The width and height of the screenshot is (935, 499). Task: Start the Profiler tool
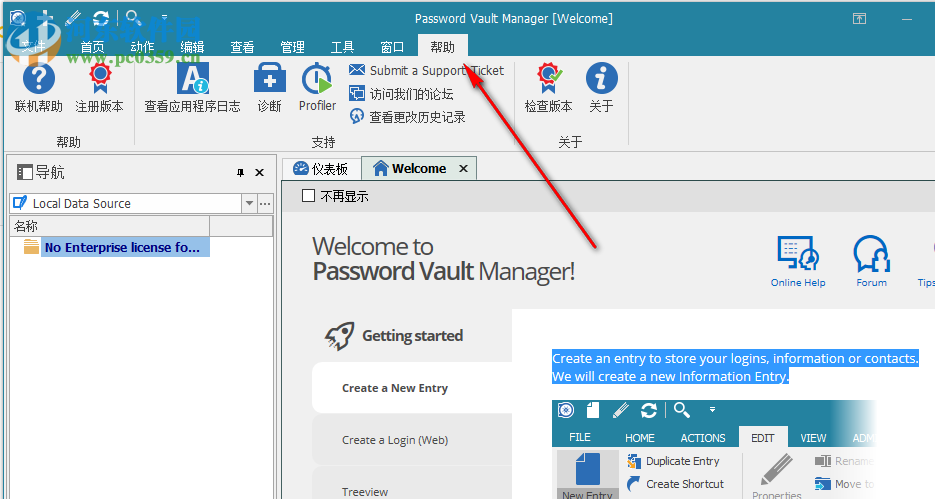click(317, 88)
